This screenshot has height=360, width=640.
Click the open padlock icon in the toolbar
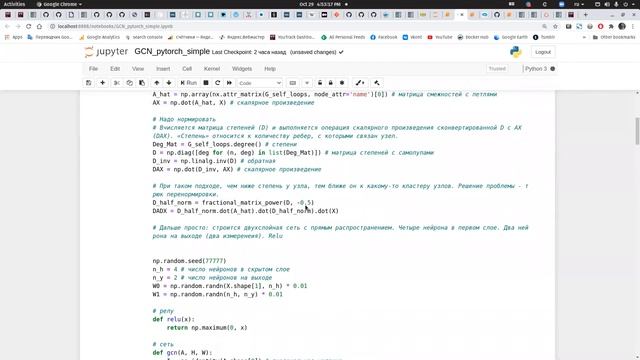[x=320, y=83]
